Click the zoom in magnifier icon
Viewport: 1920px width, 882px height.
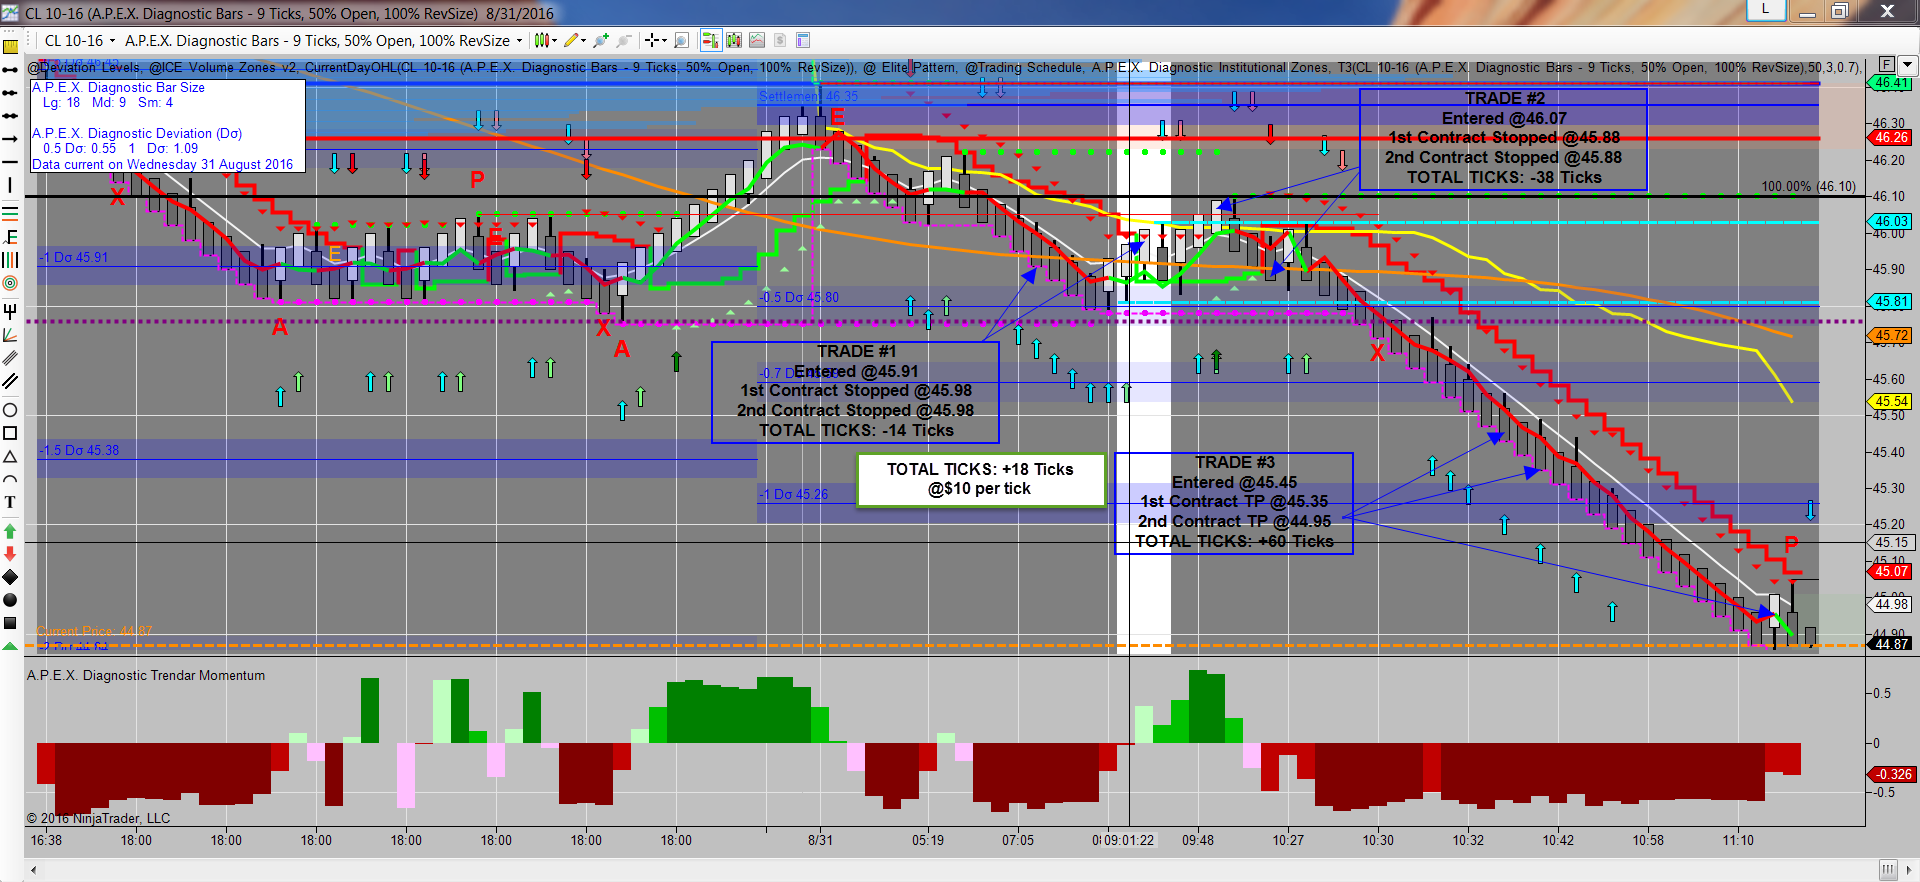coord(601,40)
